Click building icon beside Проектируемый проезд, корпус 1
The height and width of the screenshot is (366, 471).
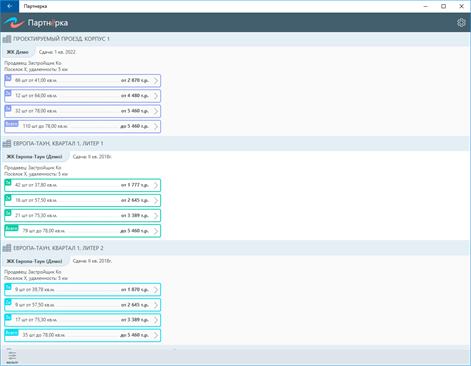pyautogui.click(x=7, y=39)
